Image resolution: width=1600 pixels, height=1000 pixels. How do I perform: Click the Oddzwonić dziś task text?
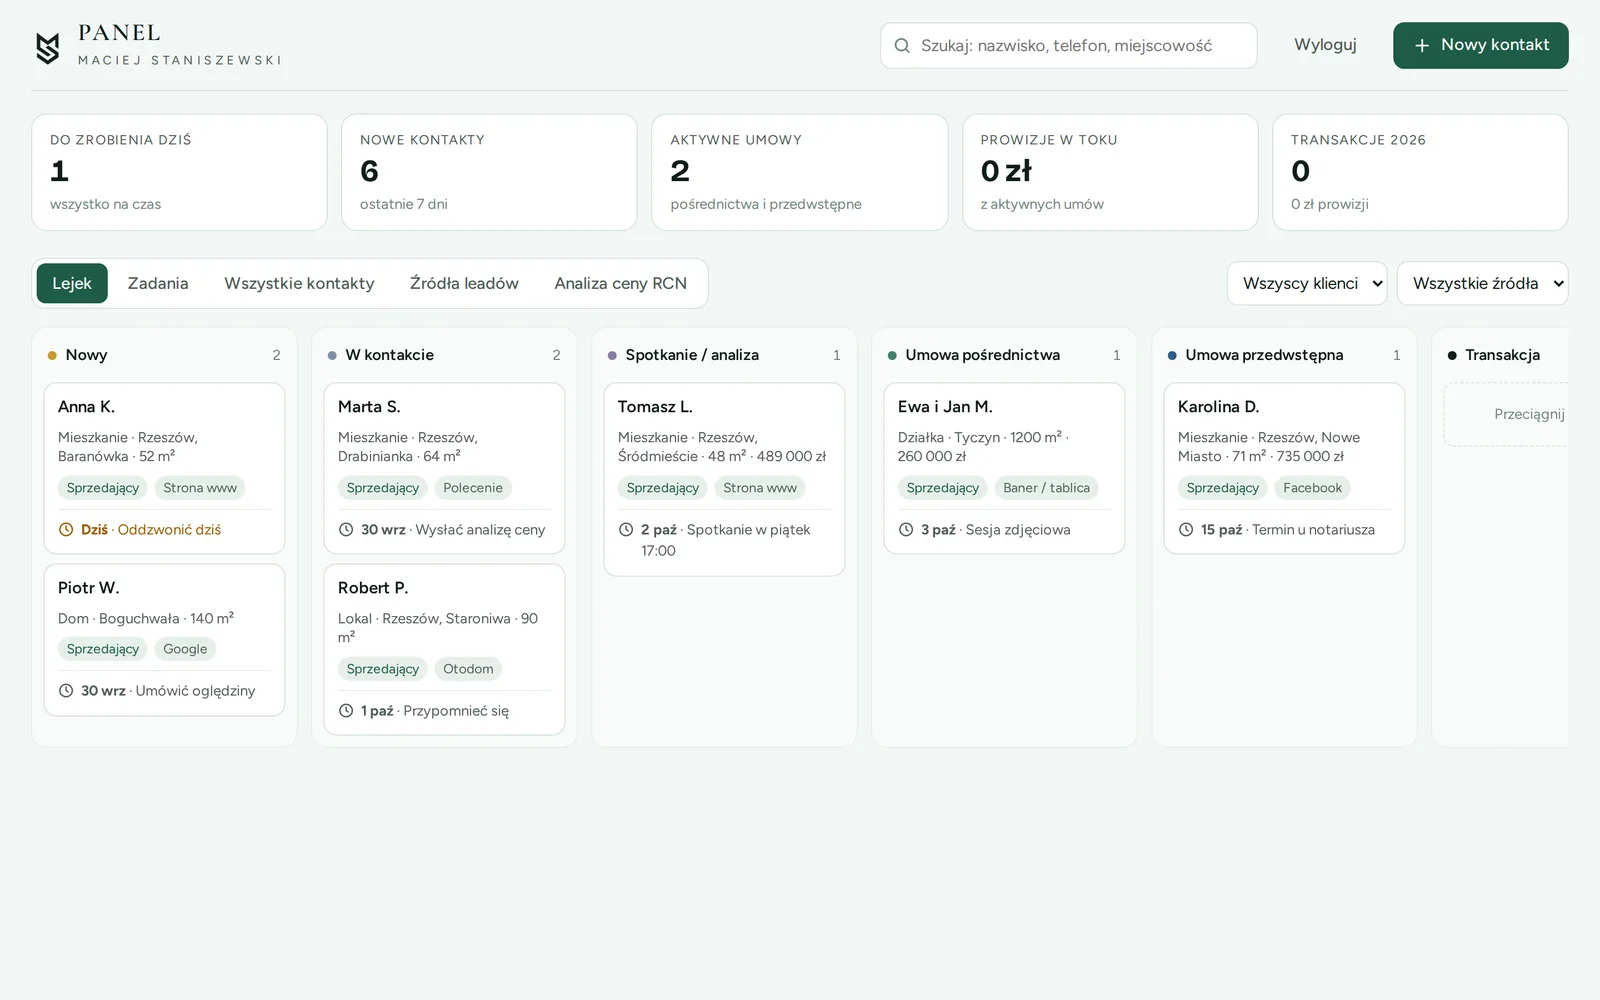coord(169,530)
